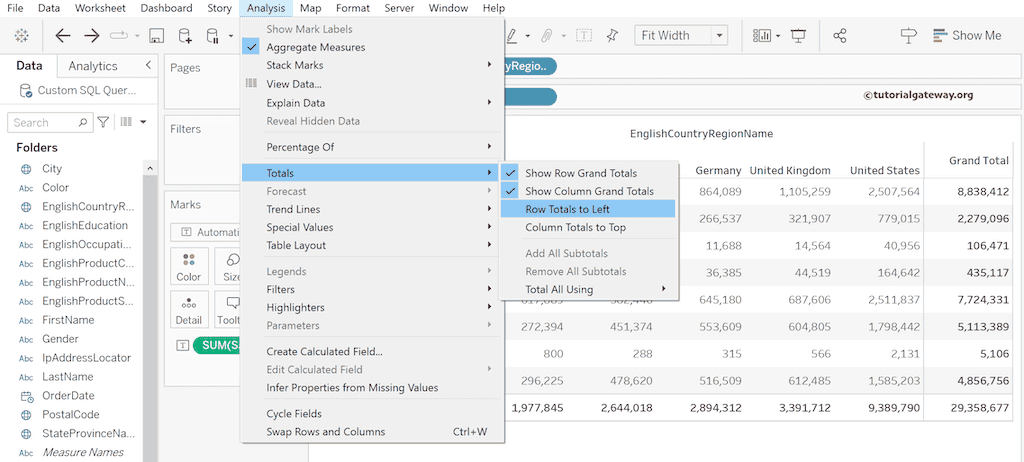1024x462 pixels.
Task: Open the Fit Width dropdown
Action: (719, 36)
